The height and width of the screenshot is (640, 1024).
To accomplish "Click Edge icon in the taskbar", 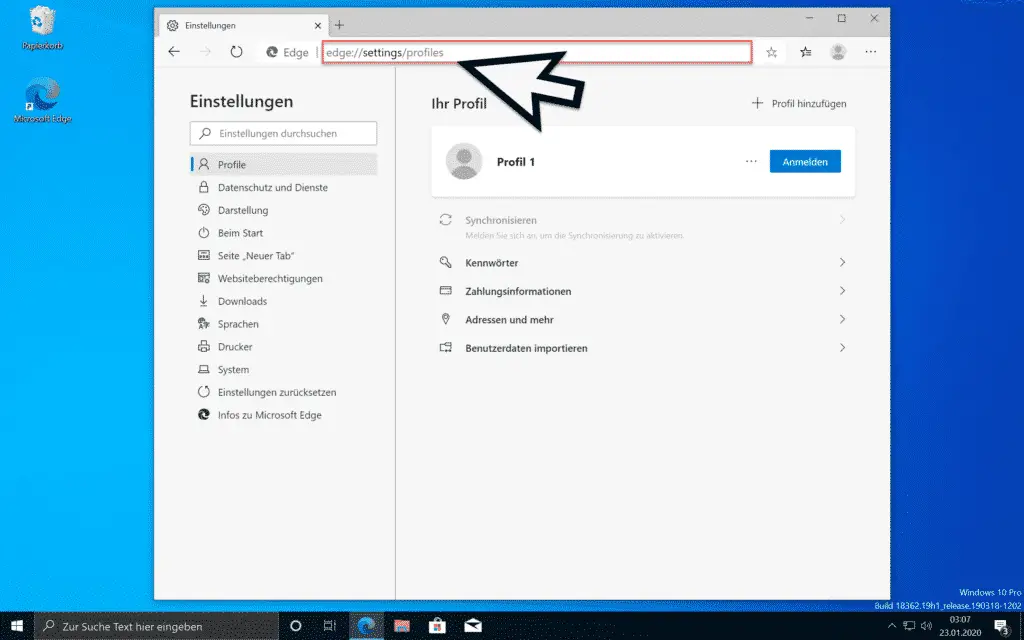I will click(x=366, y=626).
